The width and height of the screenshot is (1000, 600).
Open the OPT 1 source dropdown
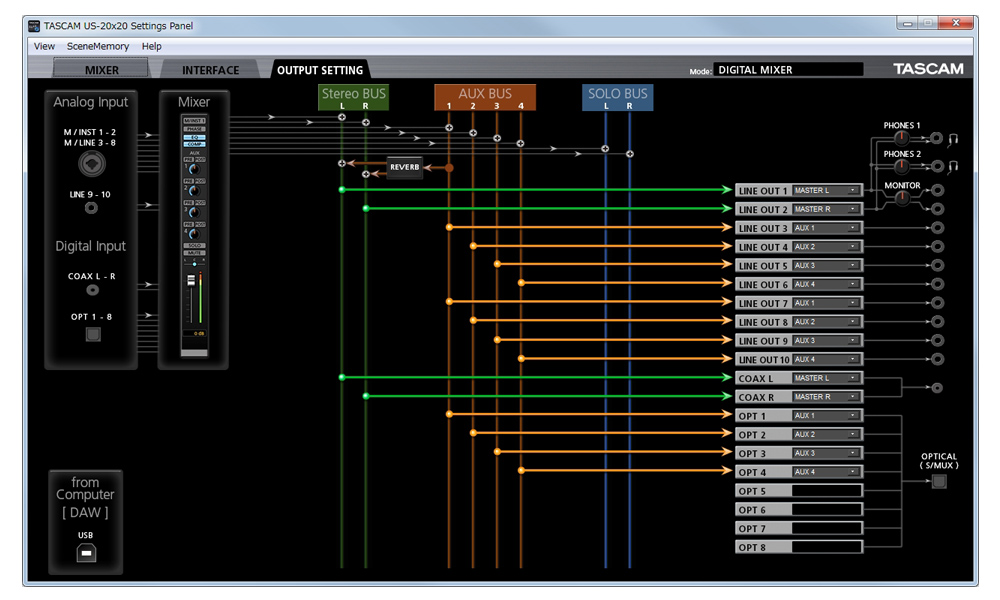(827, 416)
